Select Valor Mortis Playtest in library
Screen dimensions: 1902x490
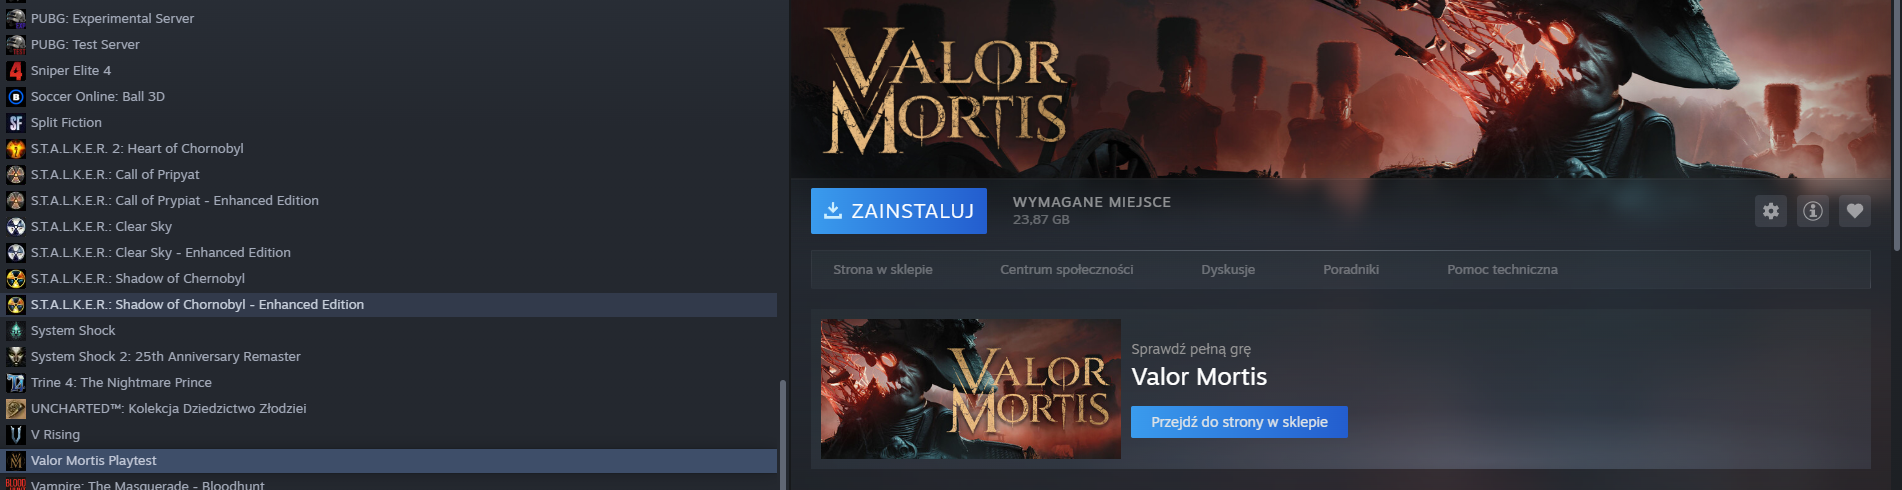[x=390, y=461]
